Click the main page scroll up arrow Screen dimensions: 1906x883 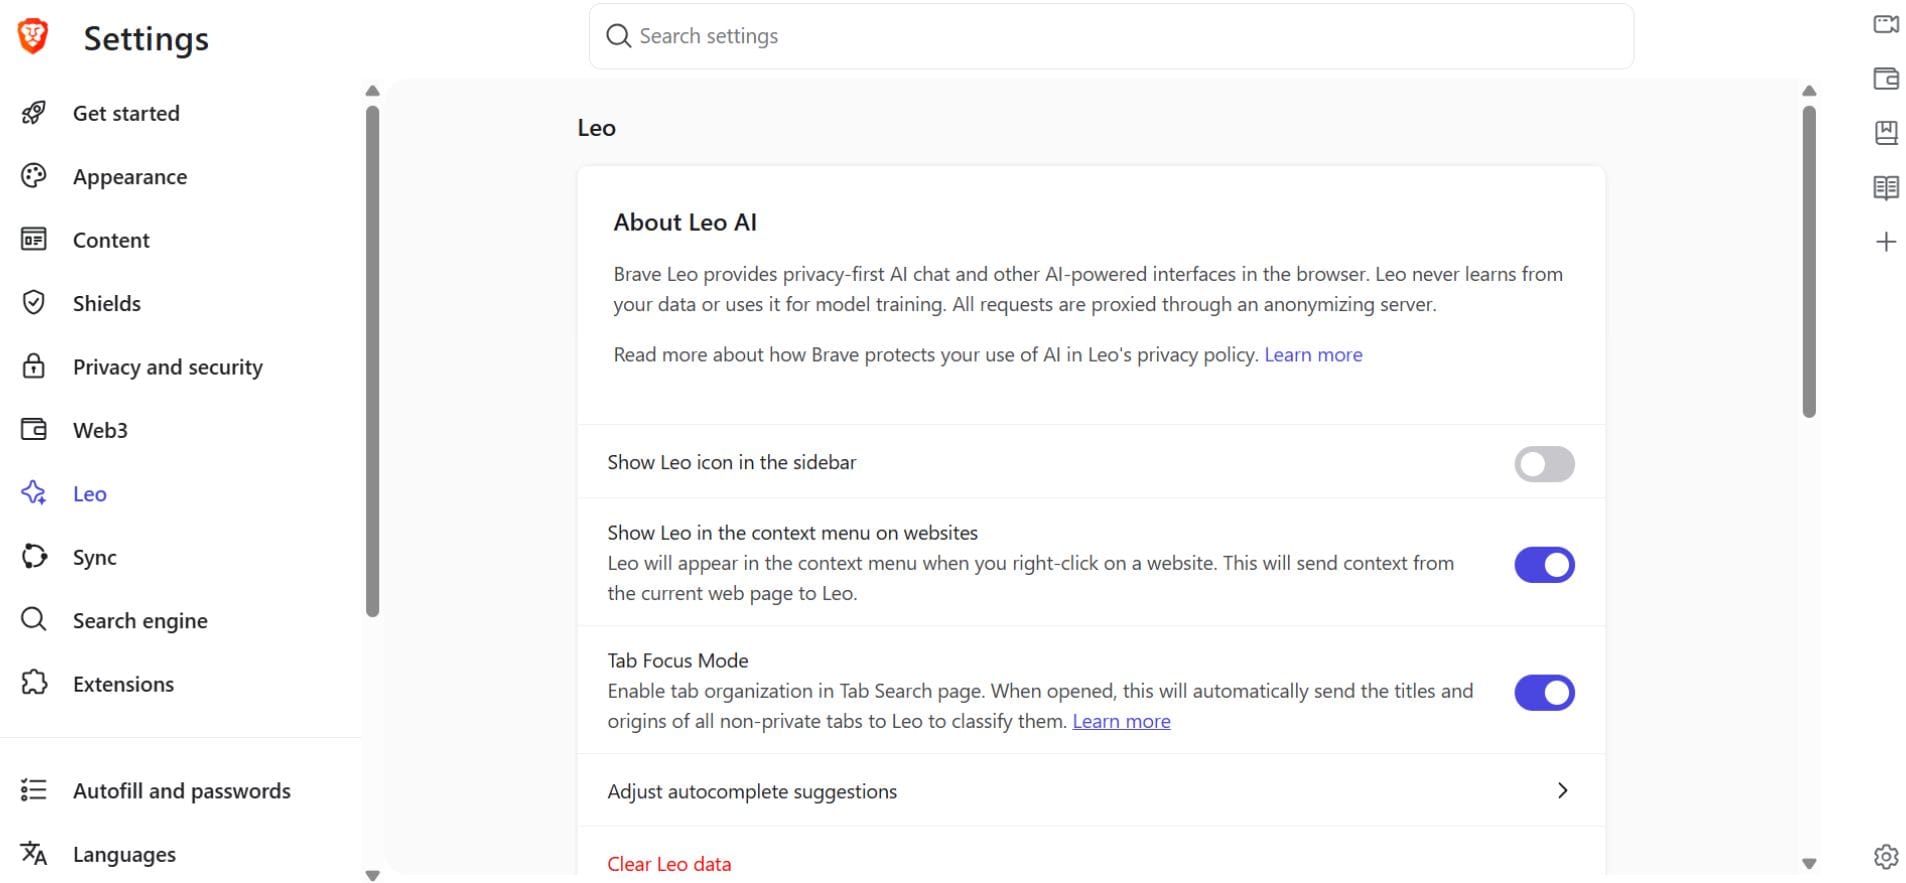[1809, 91]
